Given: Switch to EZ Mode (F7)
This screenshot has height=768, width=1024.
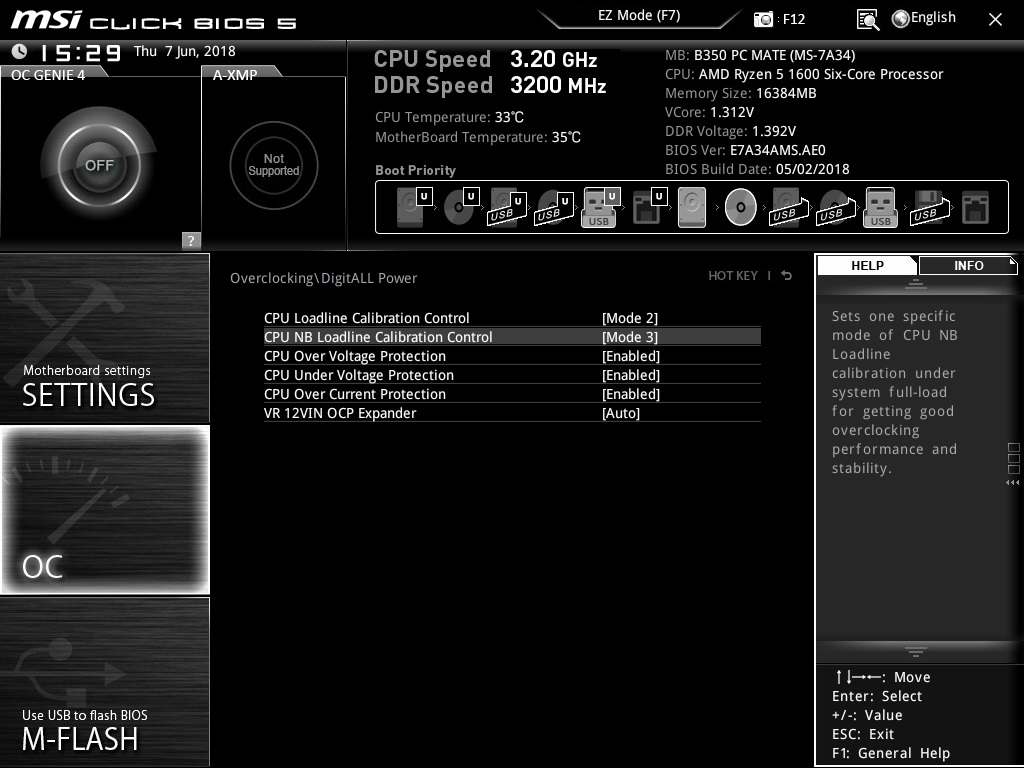Looking at the screenshot, I should (639, 15).
